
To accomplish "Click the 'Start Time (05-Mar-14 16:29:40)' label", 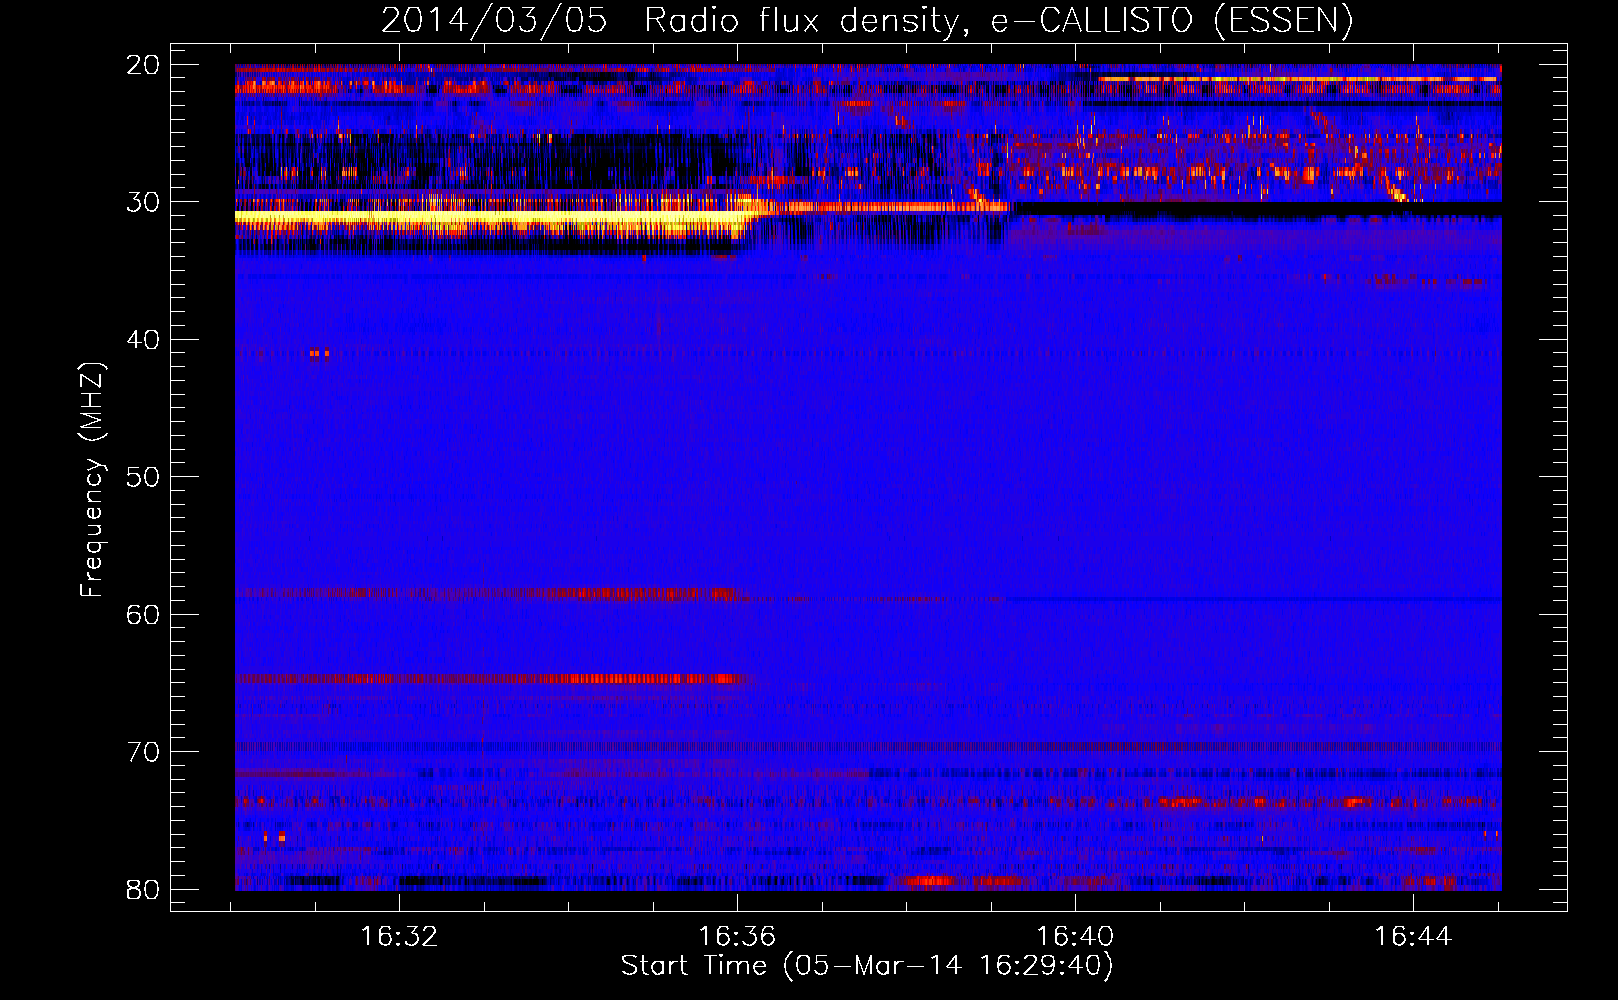I will coord(867,966).
